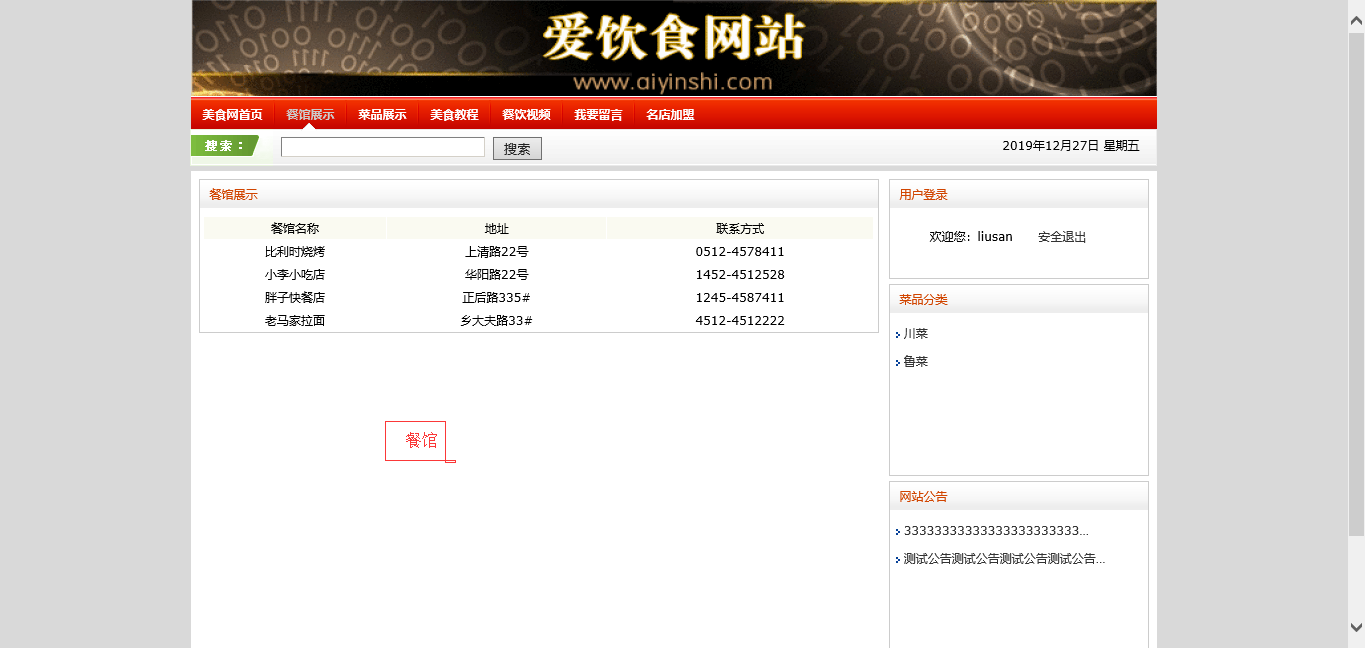Image resolution: width=1365 pixels, height=648 pixels.
Task: Open the 鲁菜 dish category
Action: point(916,362)
